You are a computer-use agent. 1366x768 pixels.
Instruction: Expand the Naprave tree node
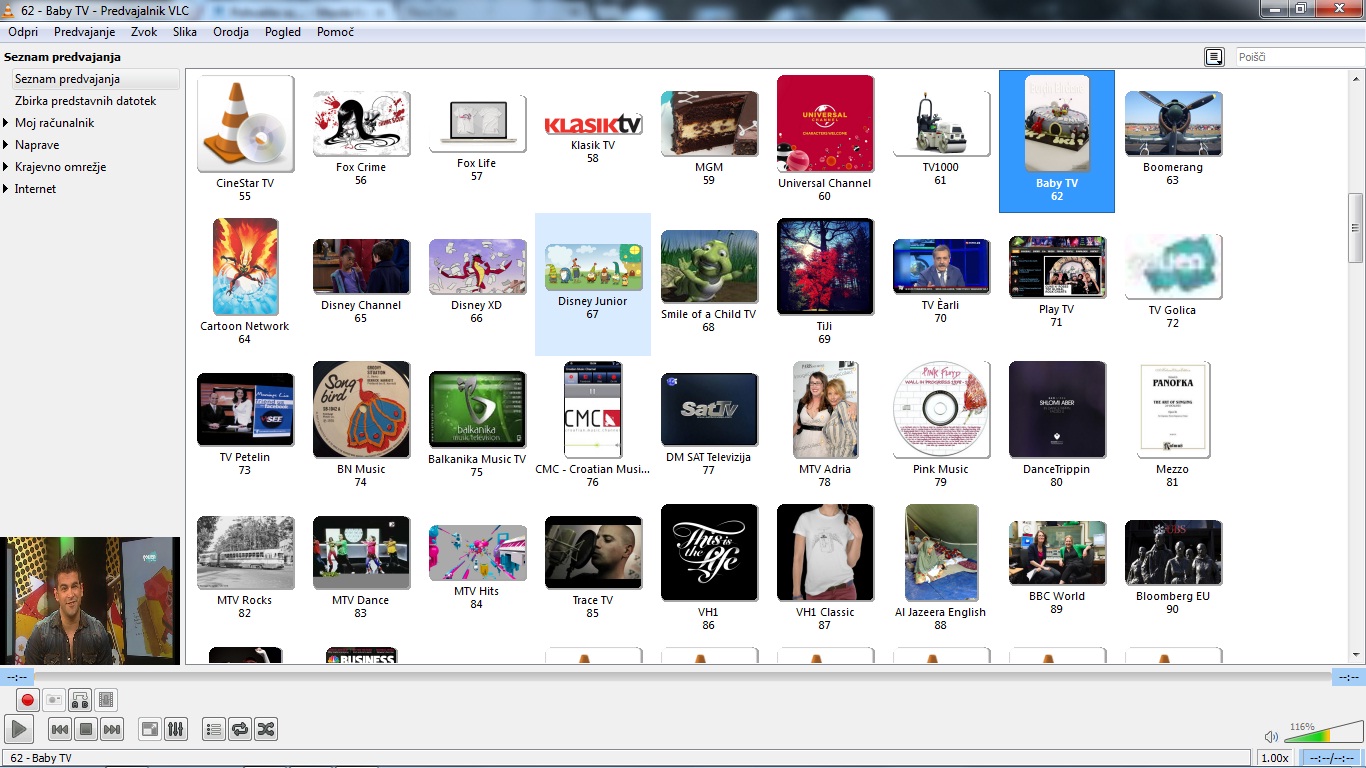(x=8, y=145)
